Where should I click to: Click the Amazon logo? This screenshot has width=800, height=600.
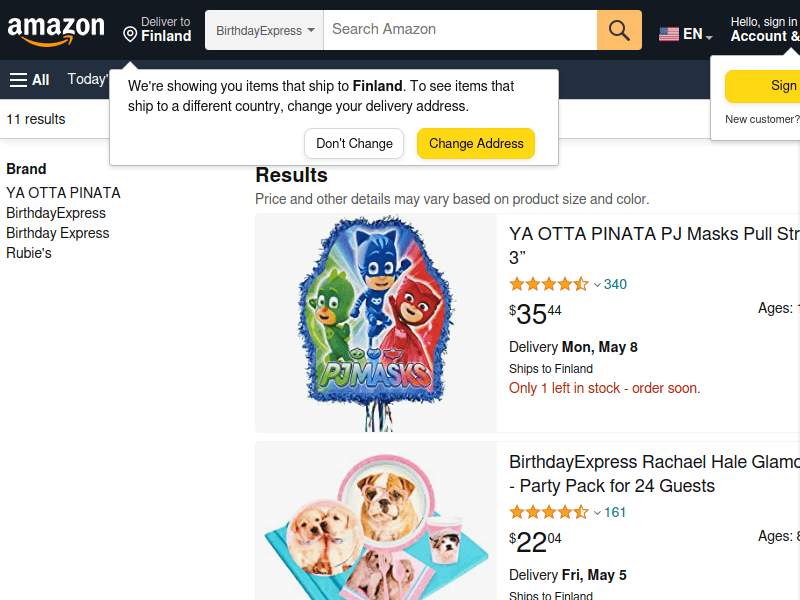[56, 30]
